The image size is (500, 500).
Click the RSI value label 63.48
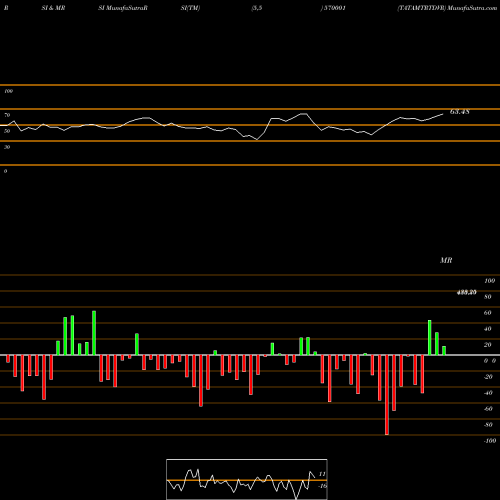pos(460,112)
